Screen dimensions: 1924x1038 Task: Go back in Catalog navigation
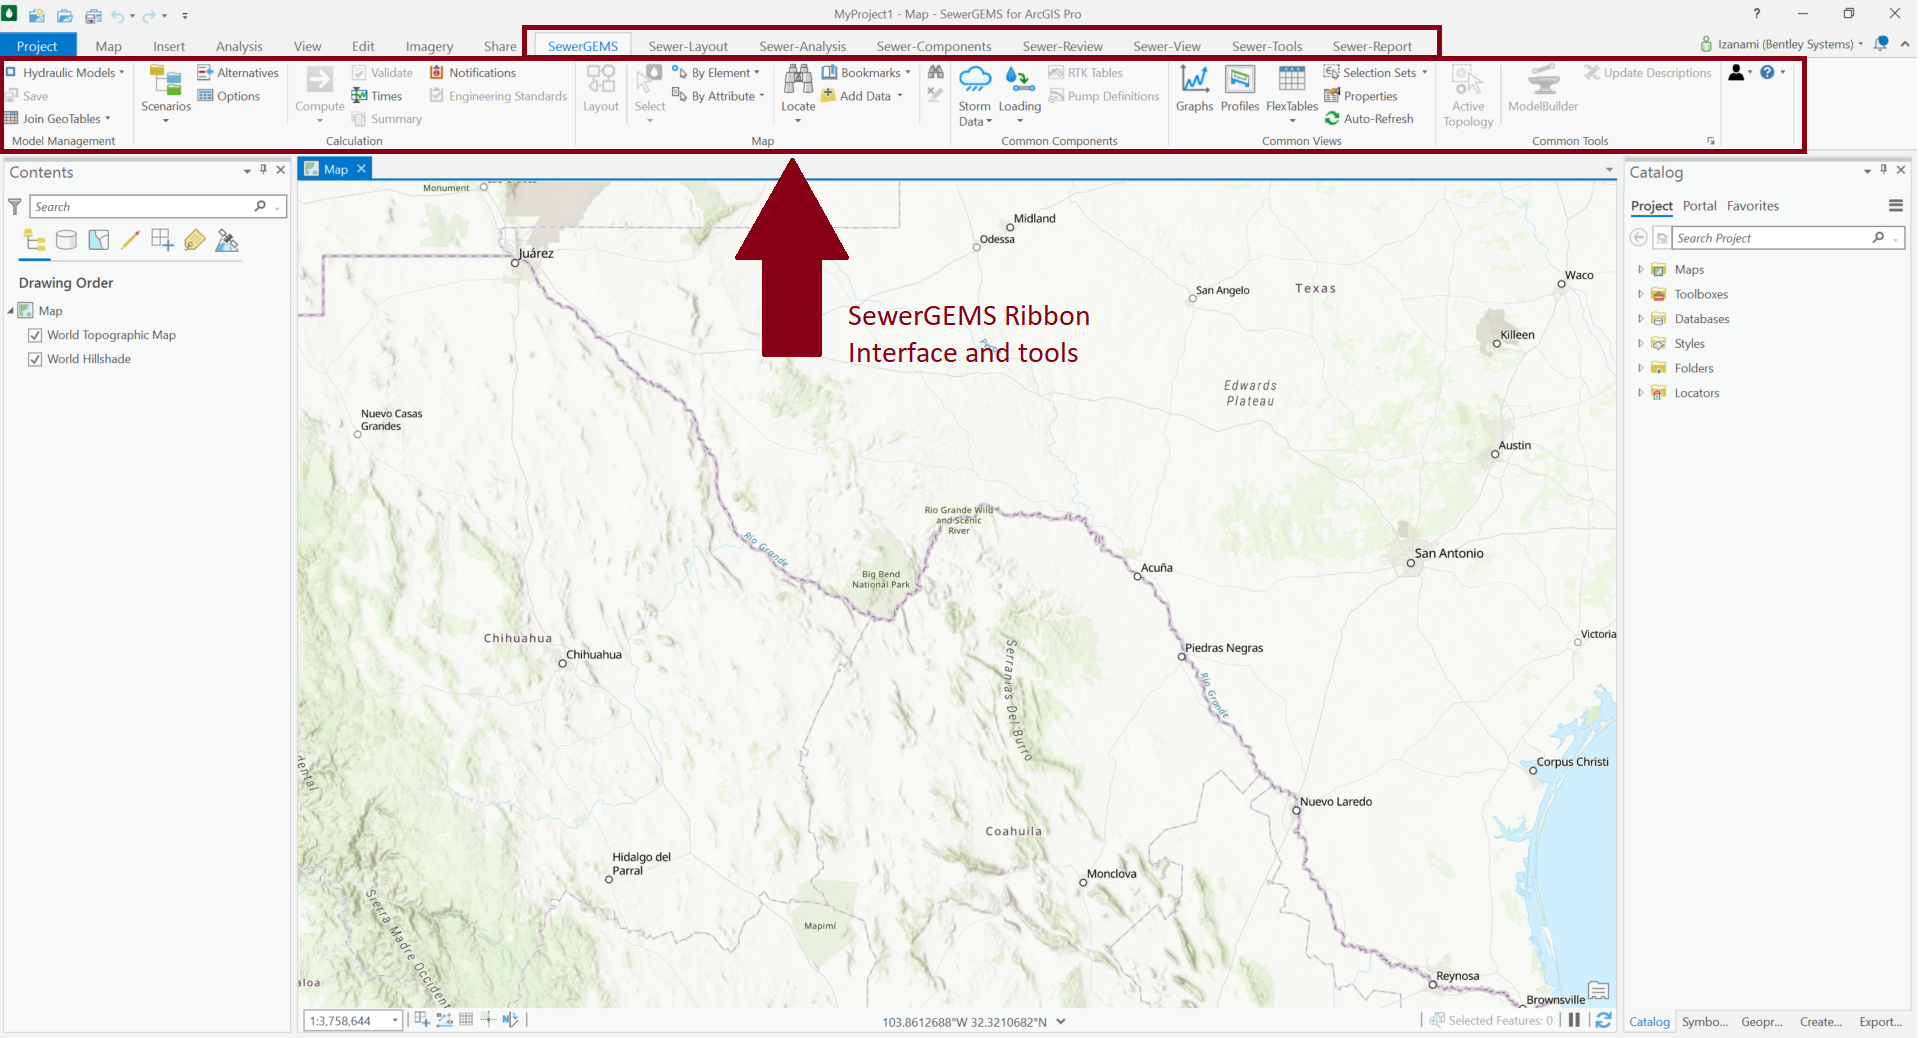(1638, 237)
